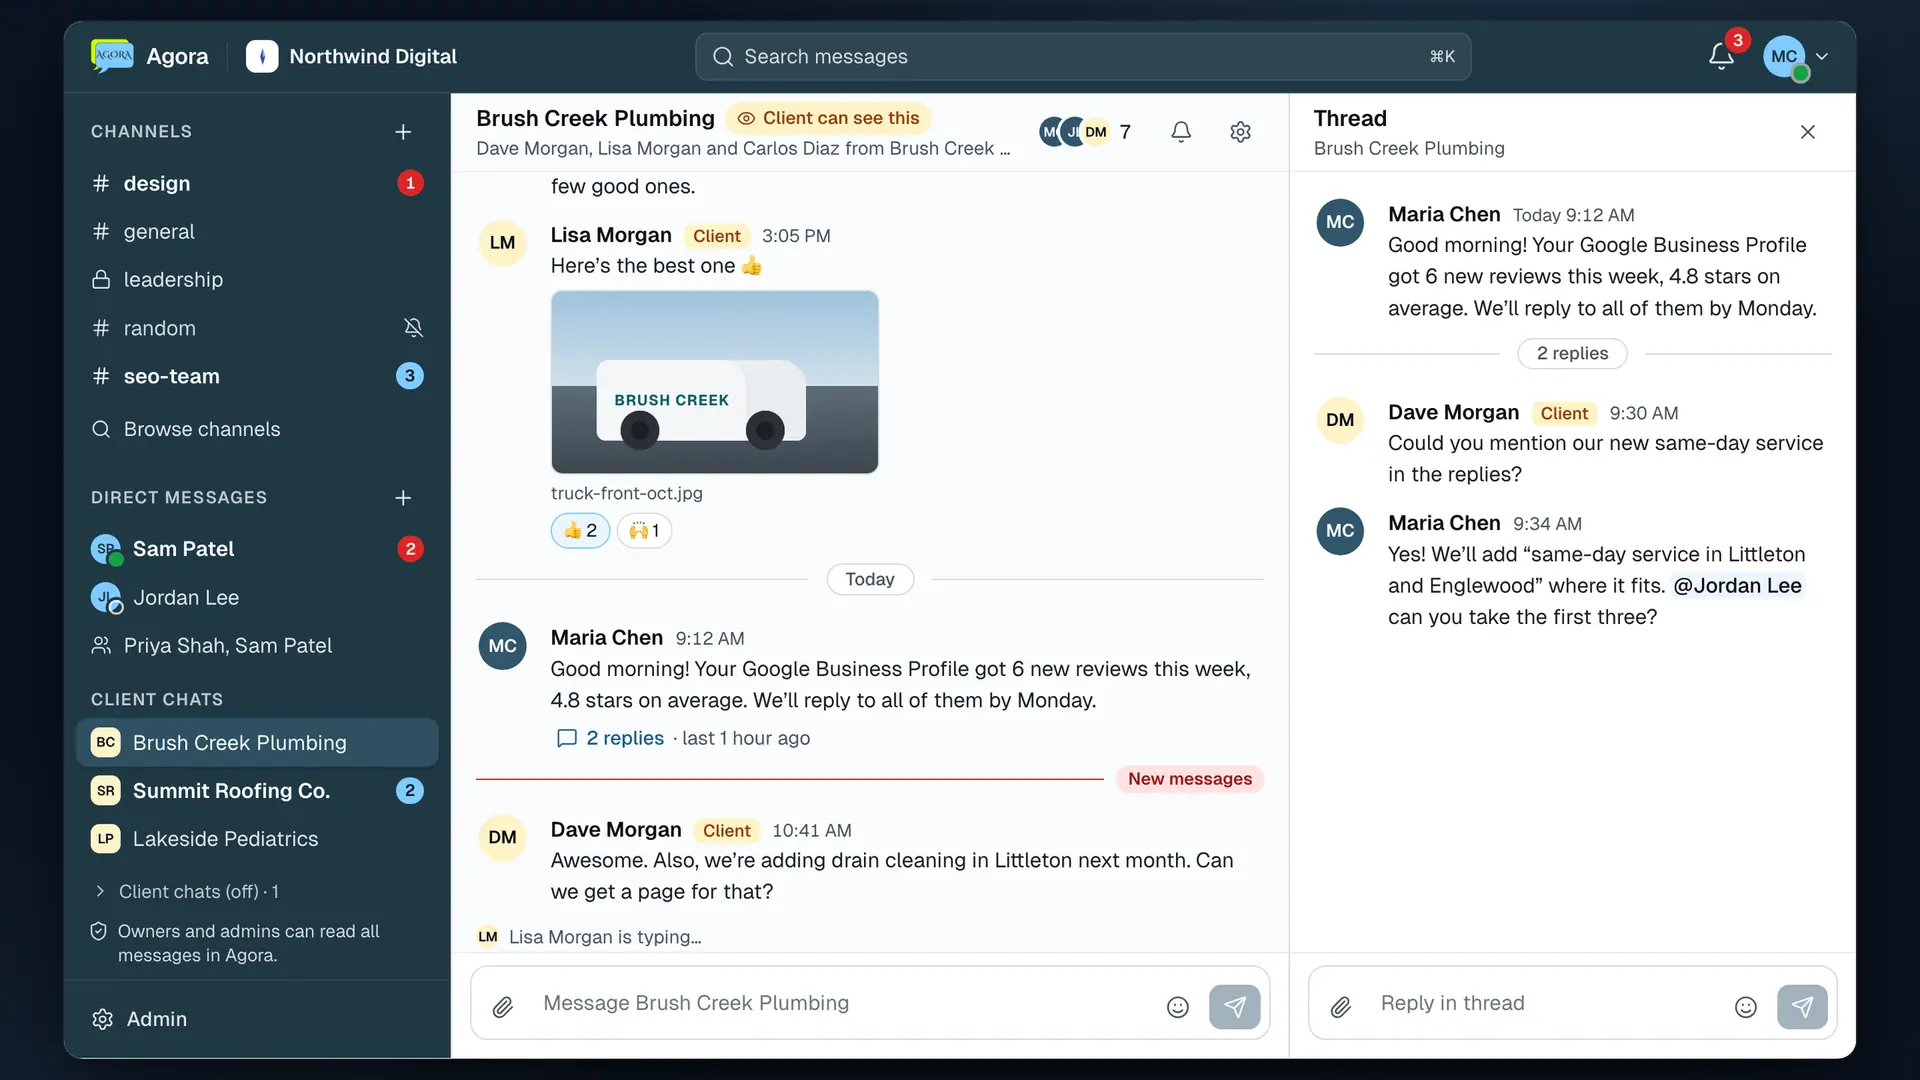Toggle channel notifications bell in header
The width and height of the screenshot is (1920, 1080).
click(x=1181, y=132)
